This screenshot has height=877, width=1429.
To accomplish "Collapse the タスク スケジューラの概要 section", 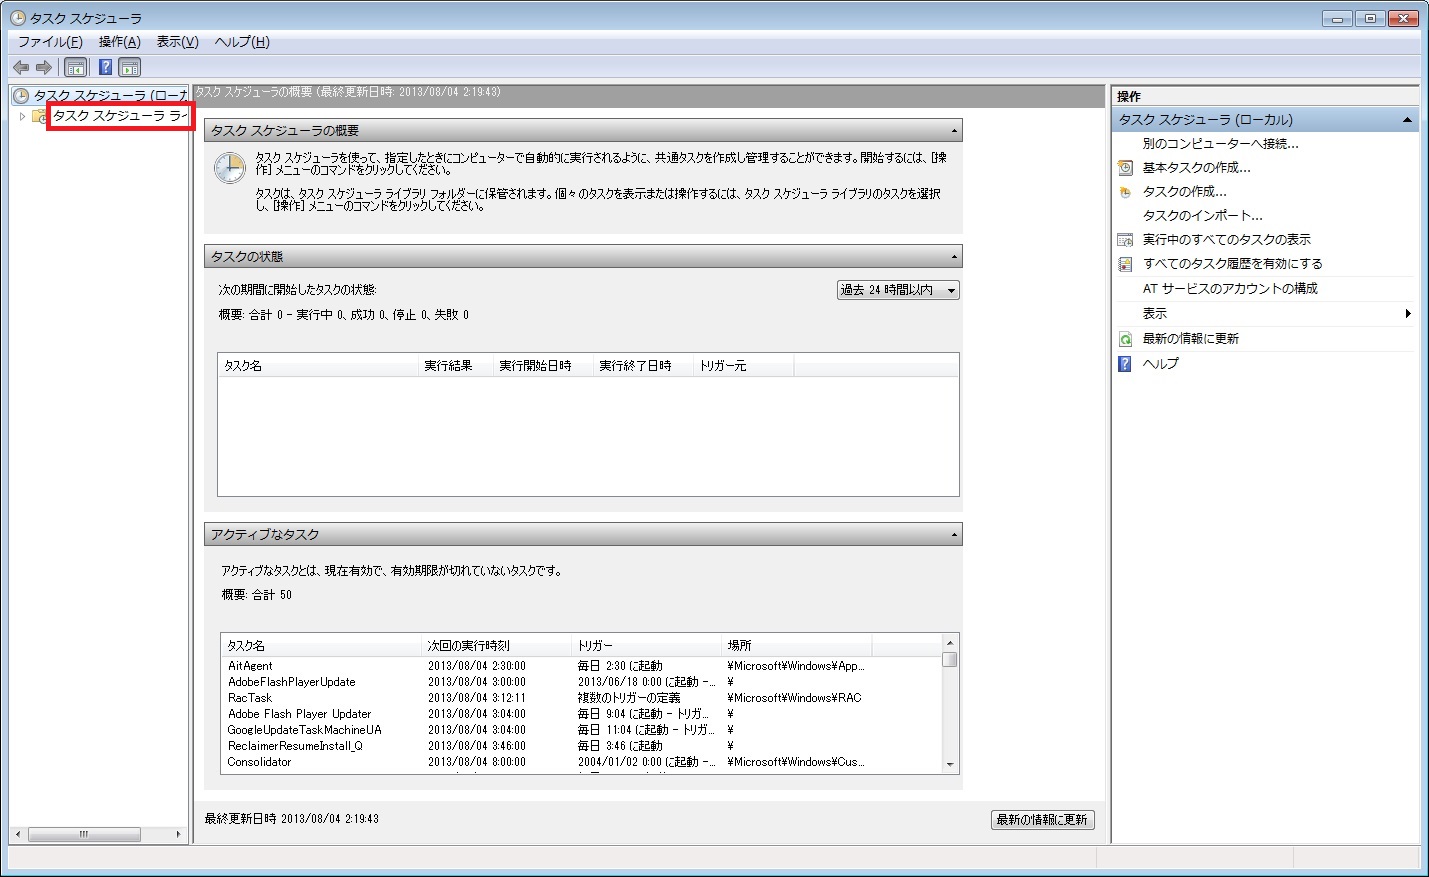I will pyautogui.click(x=954, y=131).
